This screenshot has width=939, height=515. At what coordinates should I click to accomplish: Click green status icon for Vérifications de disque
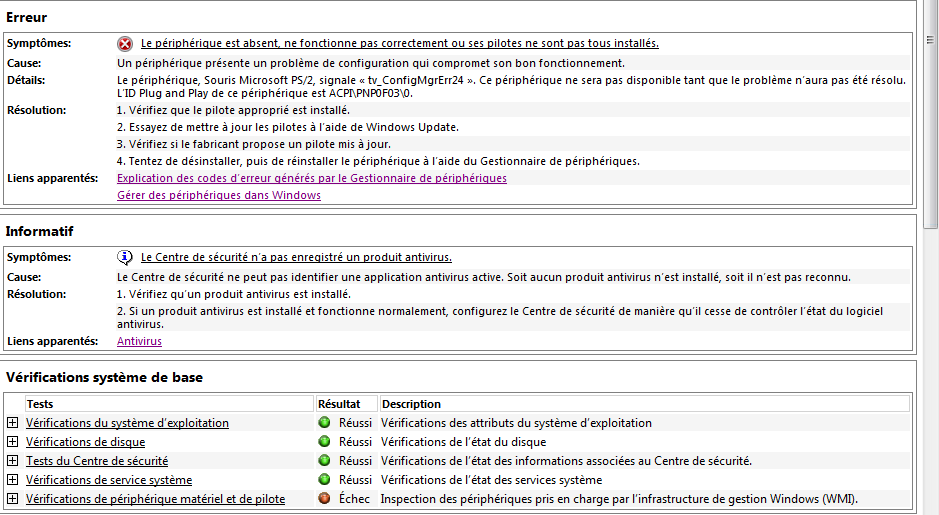click(325, 441)
